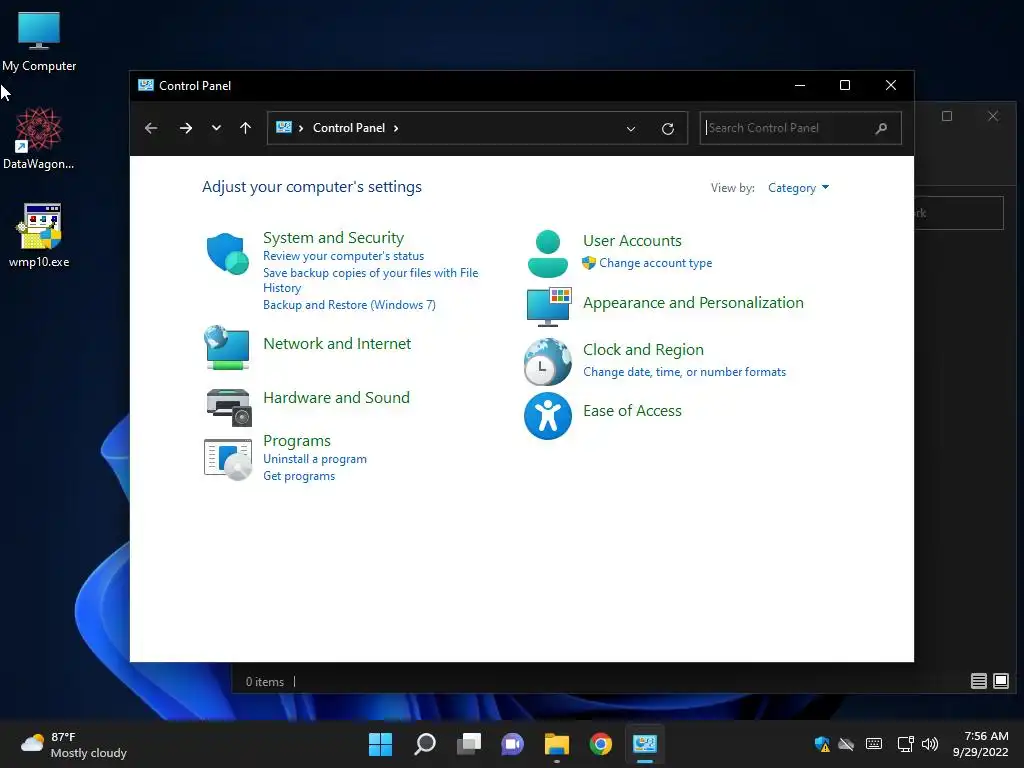Open touch keyboard tray icon
Screen dimensions: 1024x768
click(874, 744)
